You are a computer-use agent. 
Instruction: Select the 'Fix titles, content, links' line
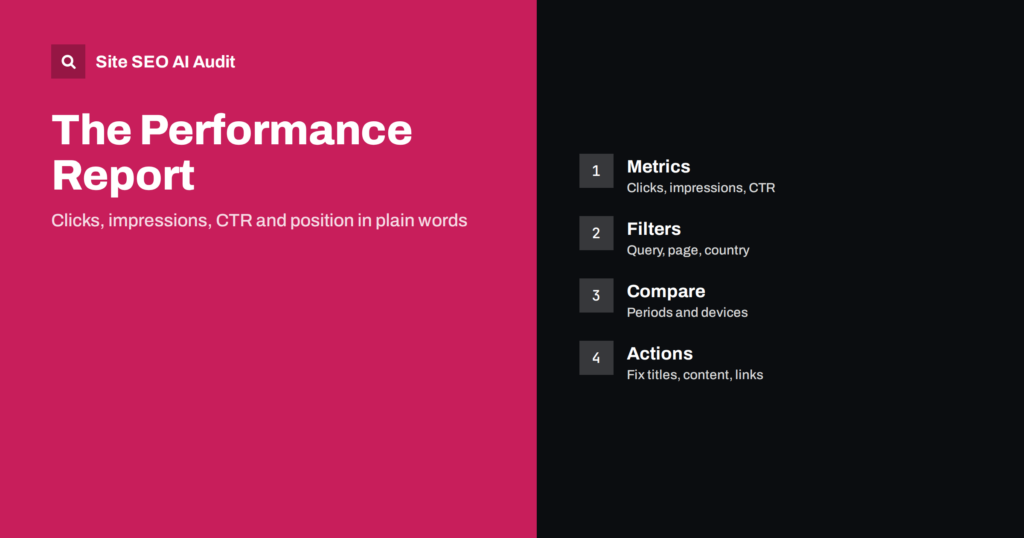695,375
